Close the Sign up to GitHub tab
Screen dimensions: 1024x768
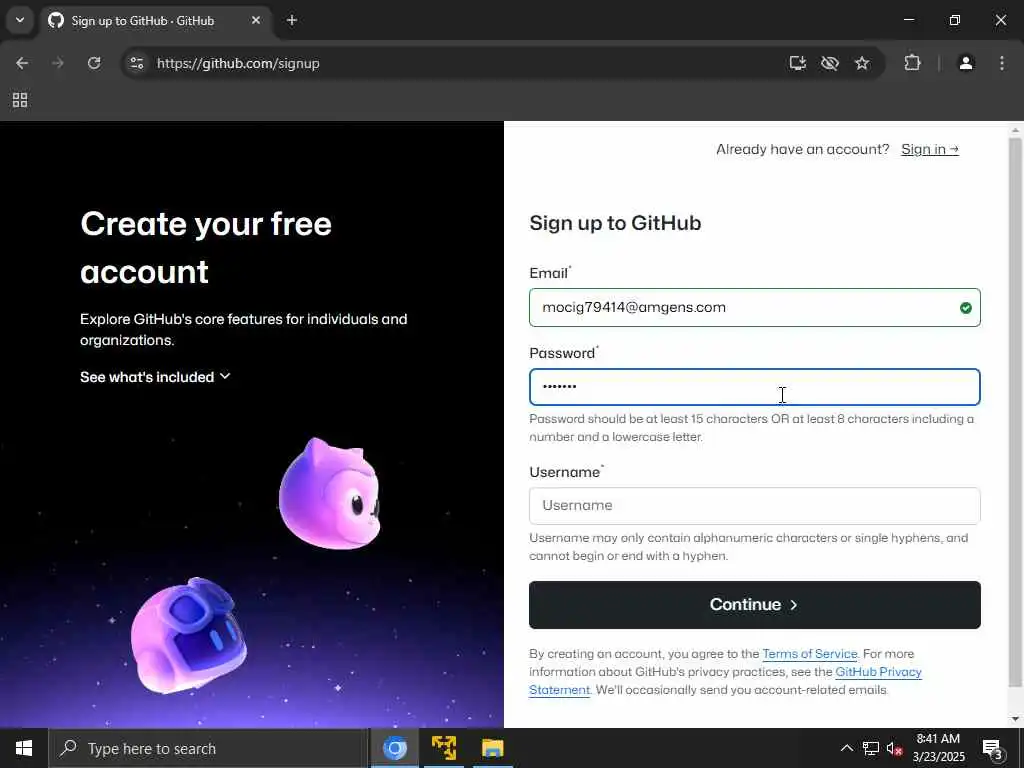256,20
